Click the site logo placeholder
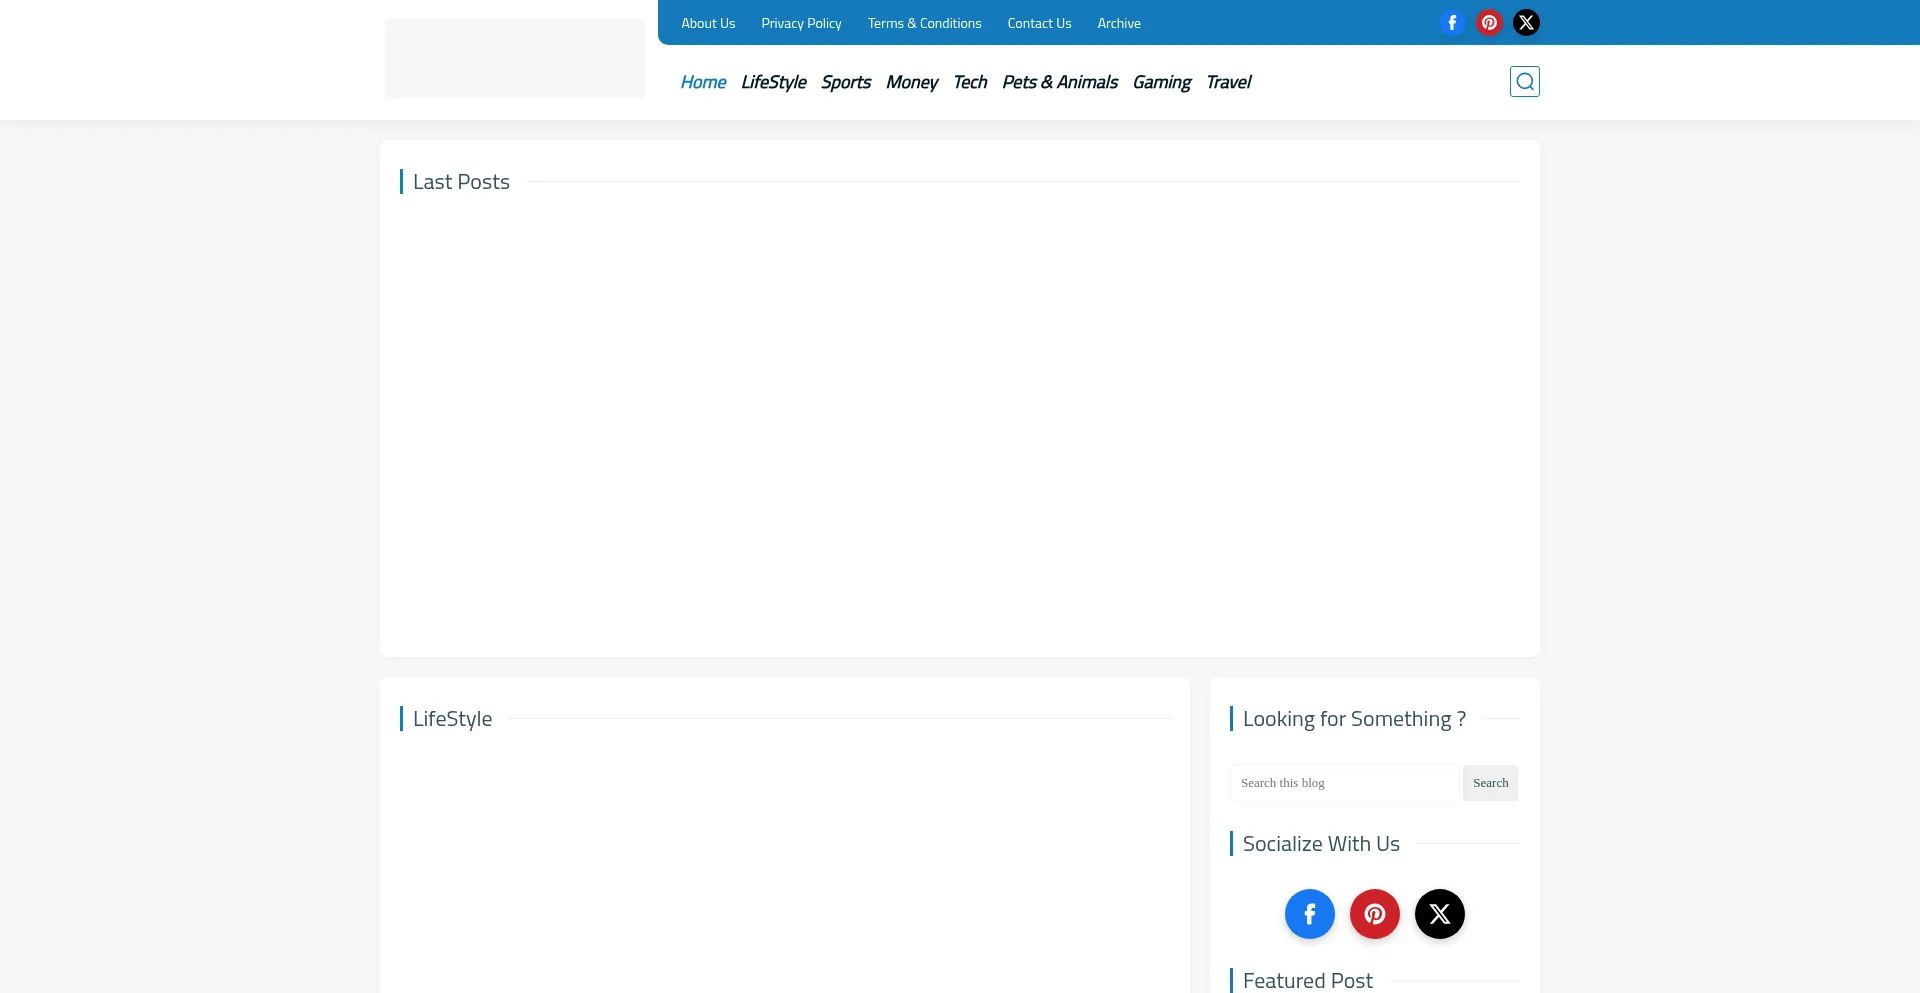The height and width of the screenshot is (993, 1920). tap(515, 58)
